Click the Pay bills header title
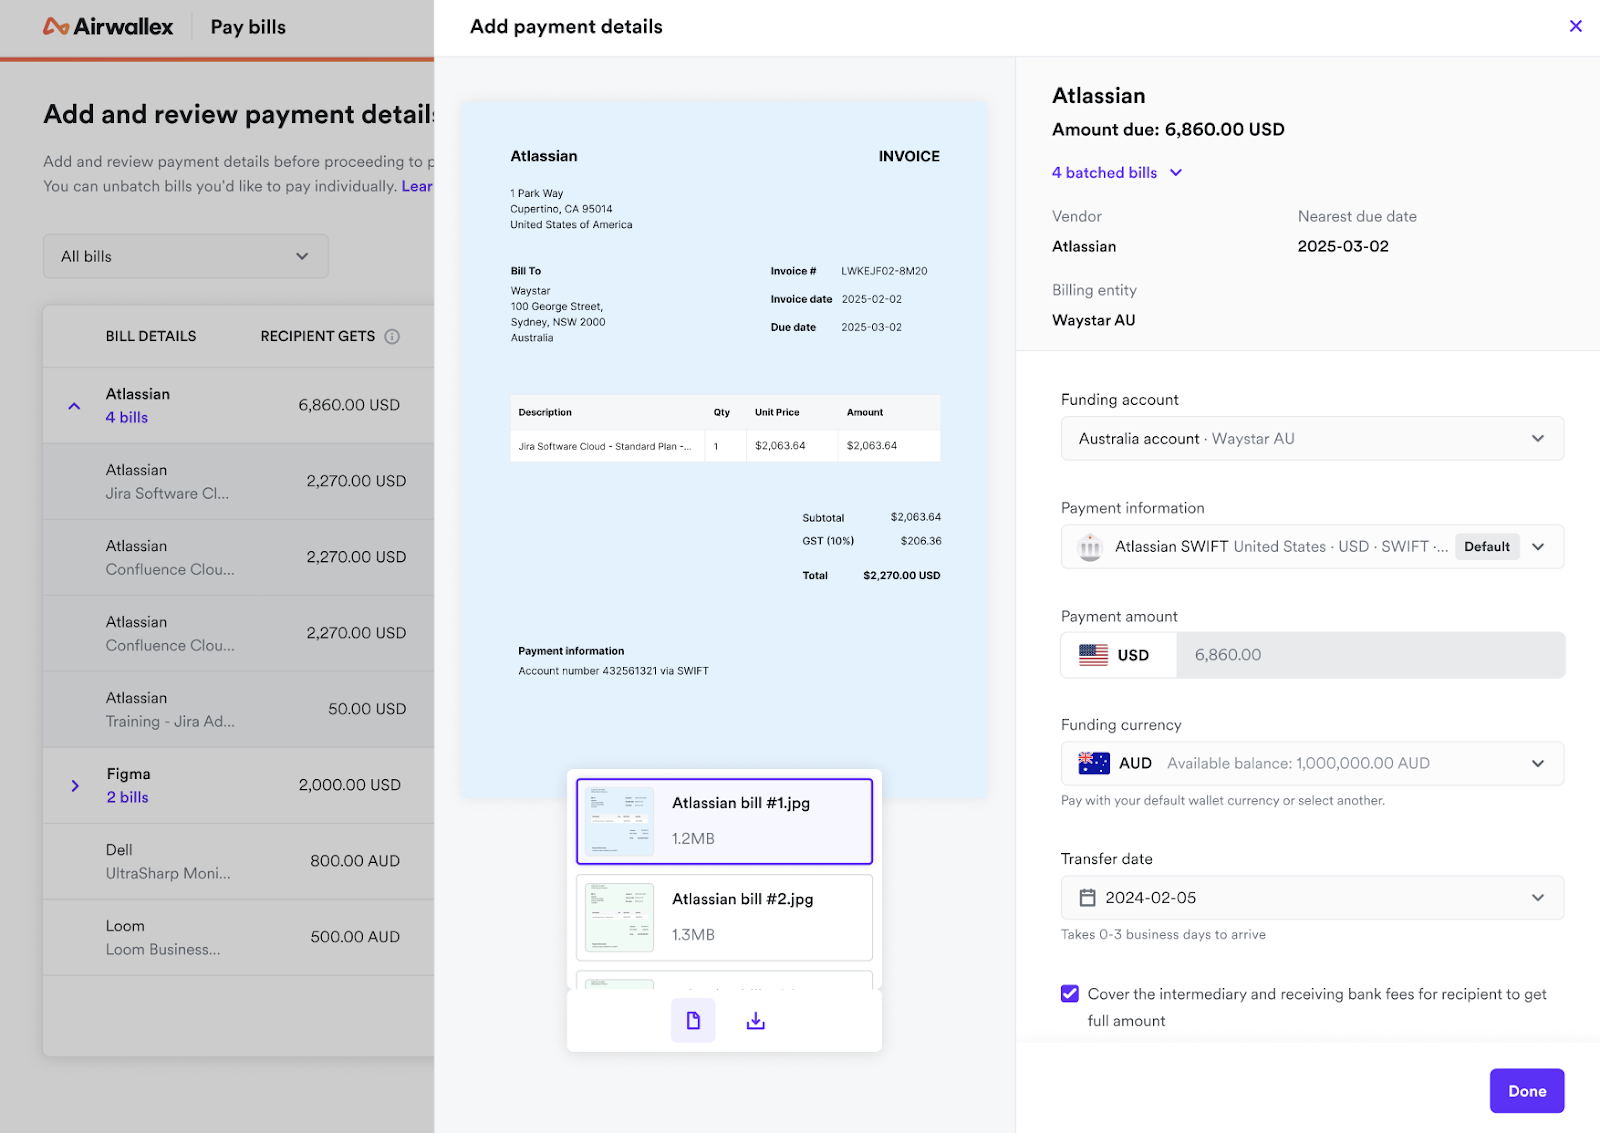The width and height of the screenshot is (1600, 1133). pos(248,27)
